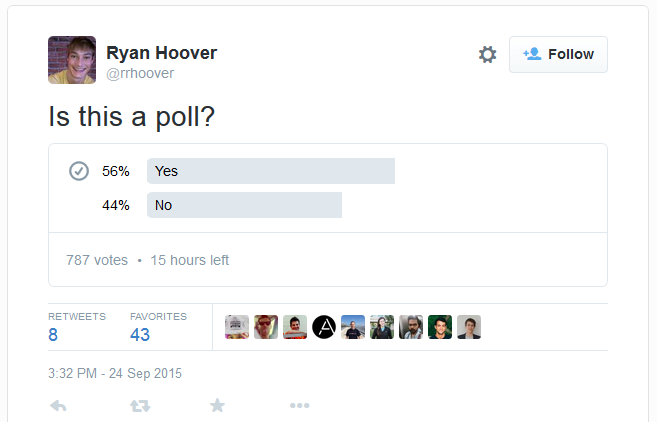This screenshot has height=422, width=657.
Task: Click the 'Is this a poll?' tweet text
Action: 132,116
